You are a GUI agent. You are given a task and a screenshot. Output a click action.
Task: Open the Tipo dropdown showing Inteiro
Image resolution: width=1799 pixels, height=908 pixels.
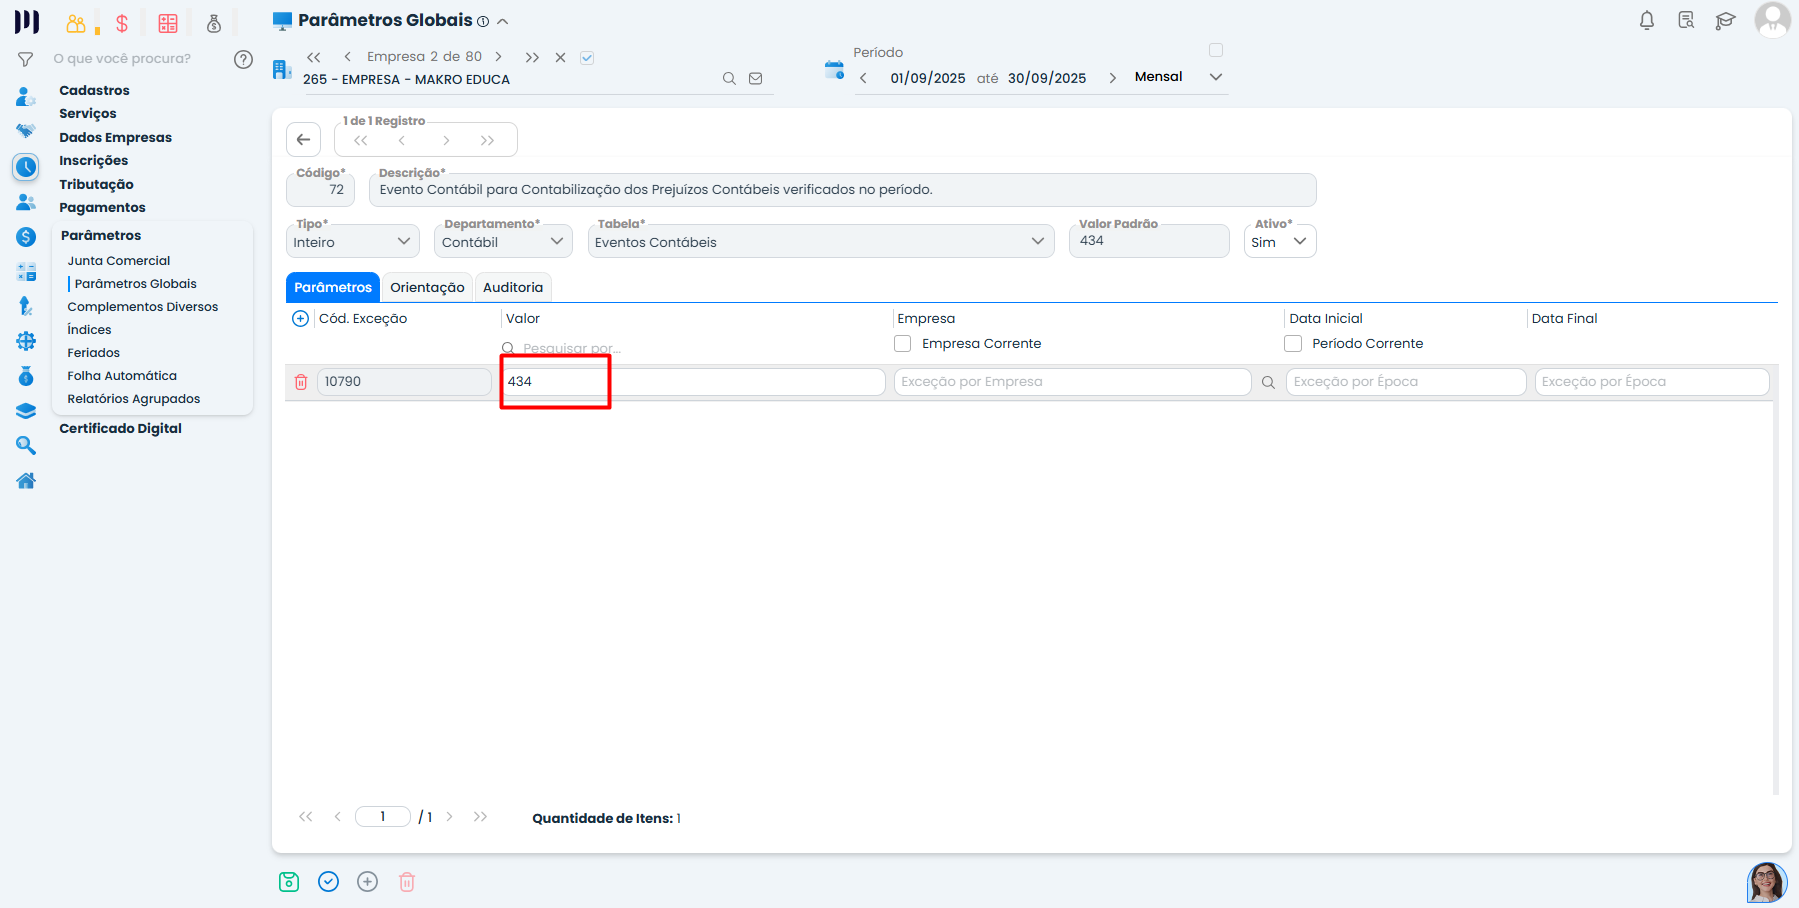pyautogui.click(x=352, y=241)
